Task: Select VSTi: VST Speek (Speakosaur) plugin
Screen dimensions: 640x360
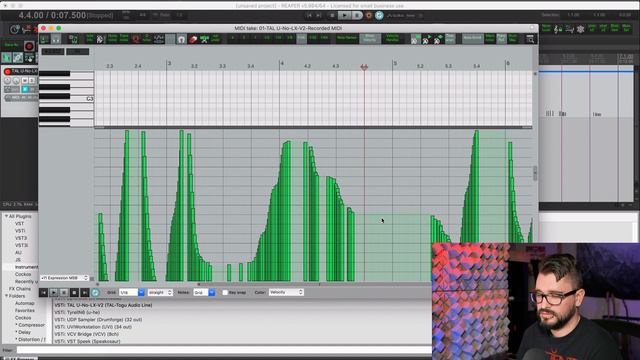Action: pyautogui.click(x=87, y=341)
